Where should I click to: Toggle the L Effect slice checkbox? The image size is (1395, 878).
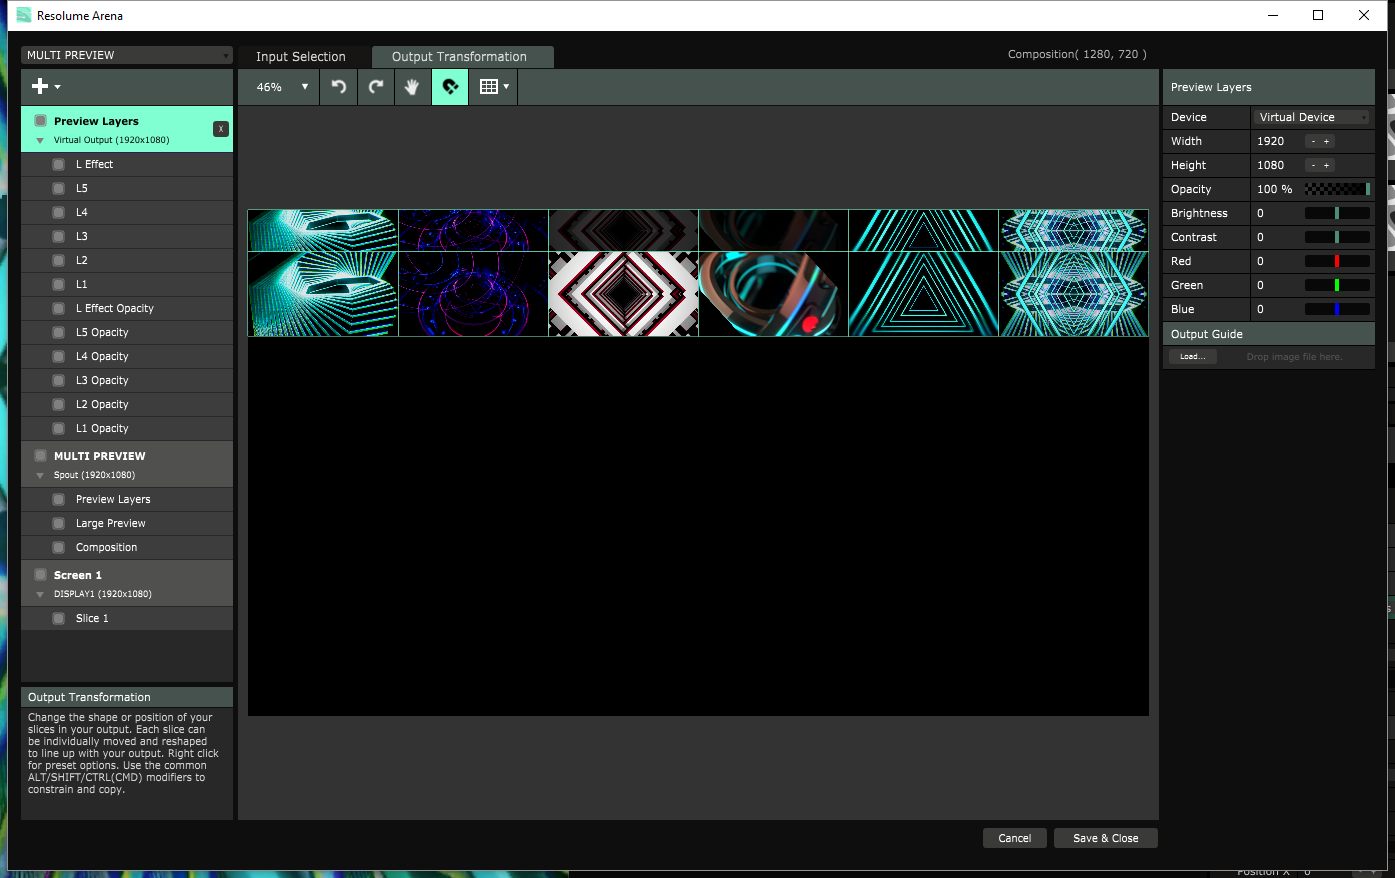[x=59, y=164]
